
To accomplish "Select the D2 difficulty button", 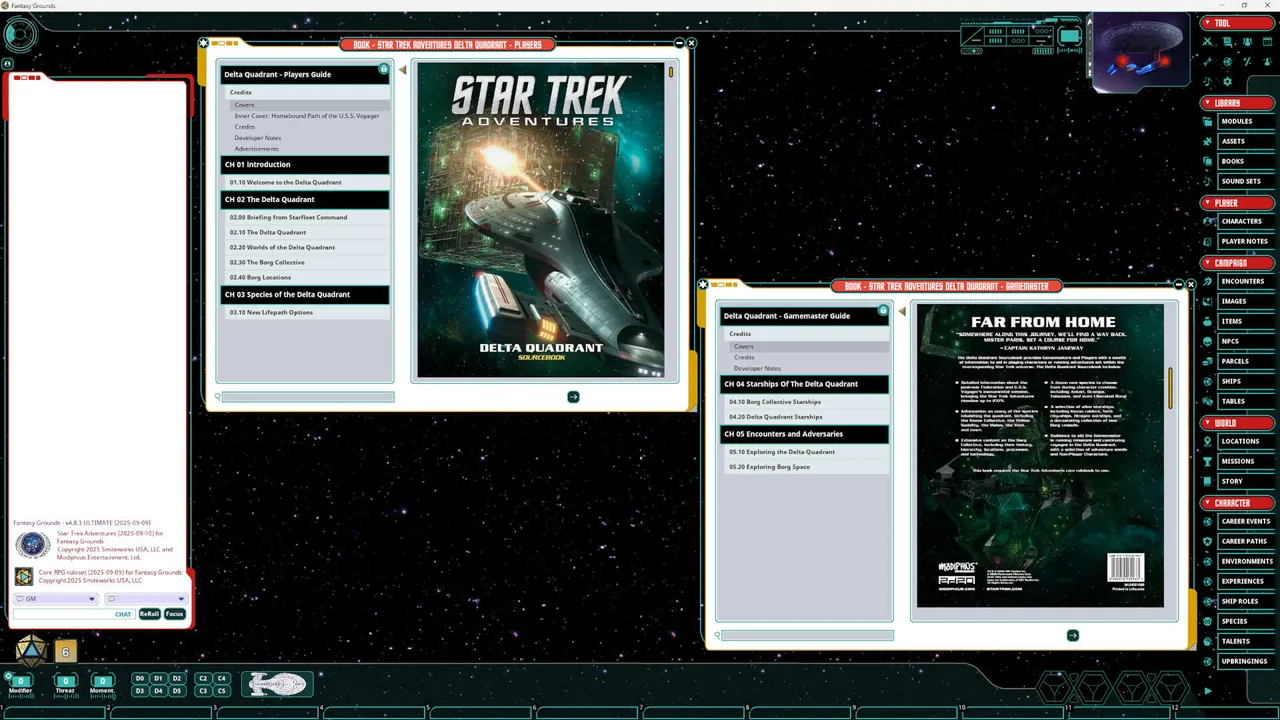I will (177, 678).
